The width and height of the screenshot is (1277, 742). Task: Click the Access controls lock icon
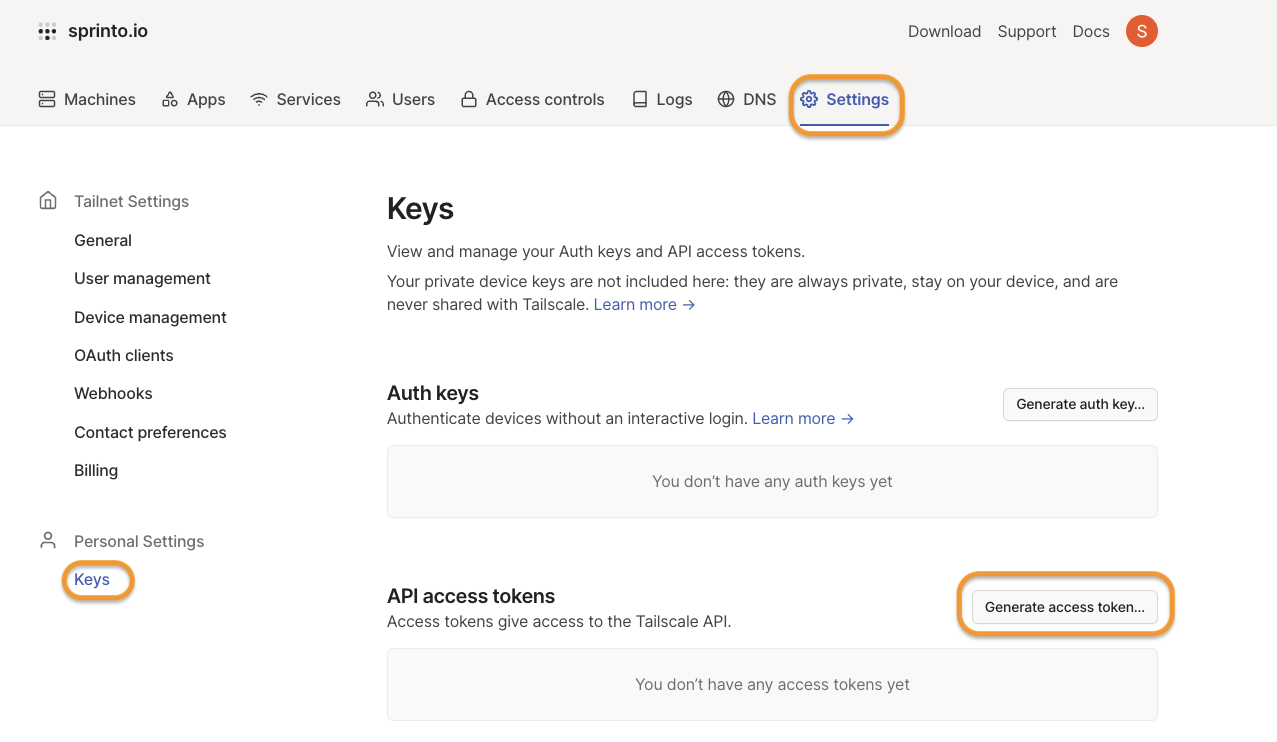(468, 99)
